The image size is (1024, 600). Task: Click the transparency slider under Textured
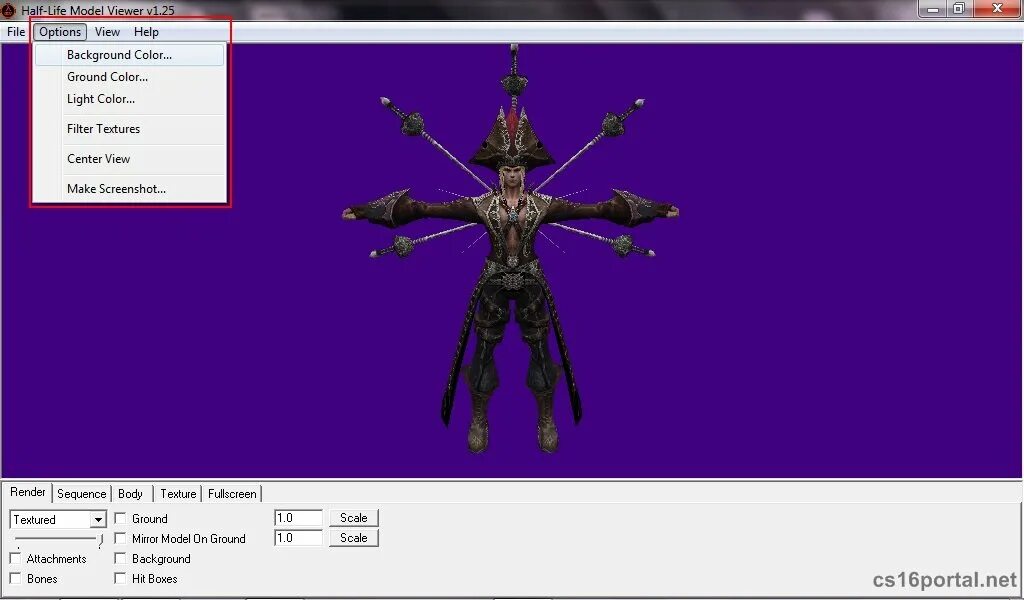(59, 539)
